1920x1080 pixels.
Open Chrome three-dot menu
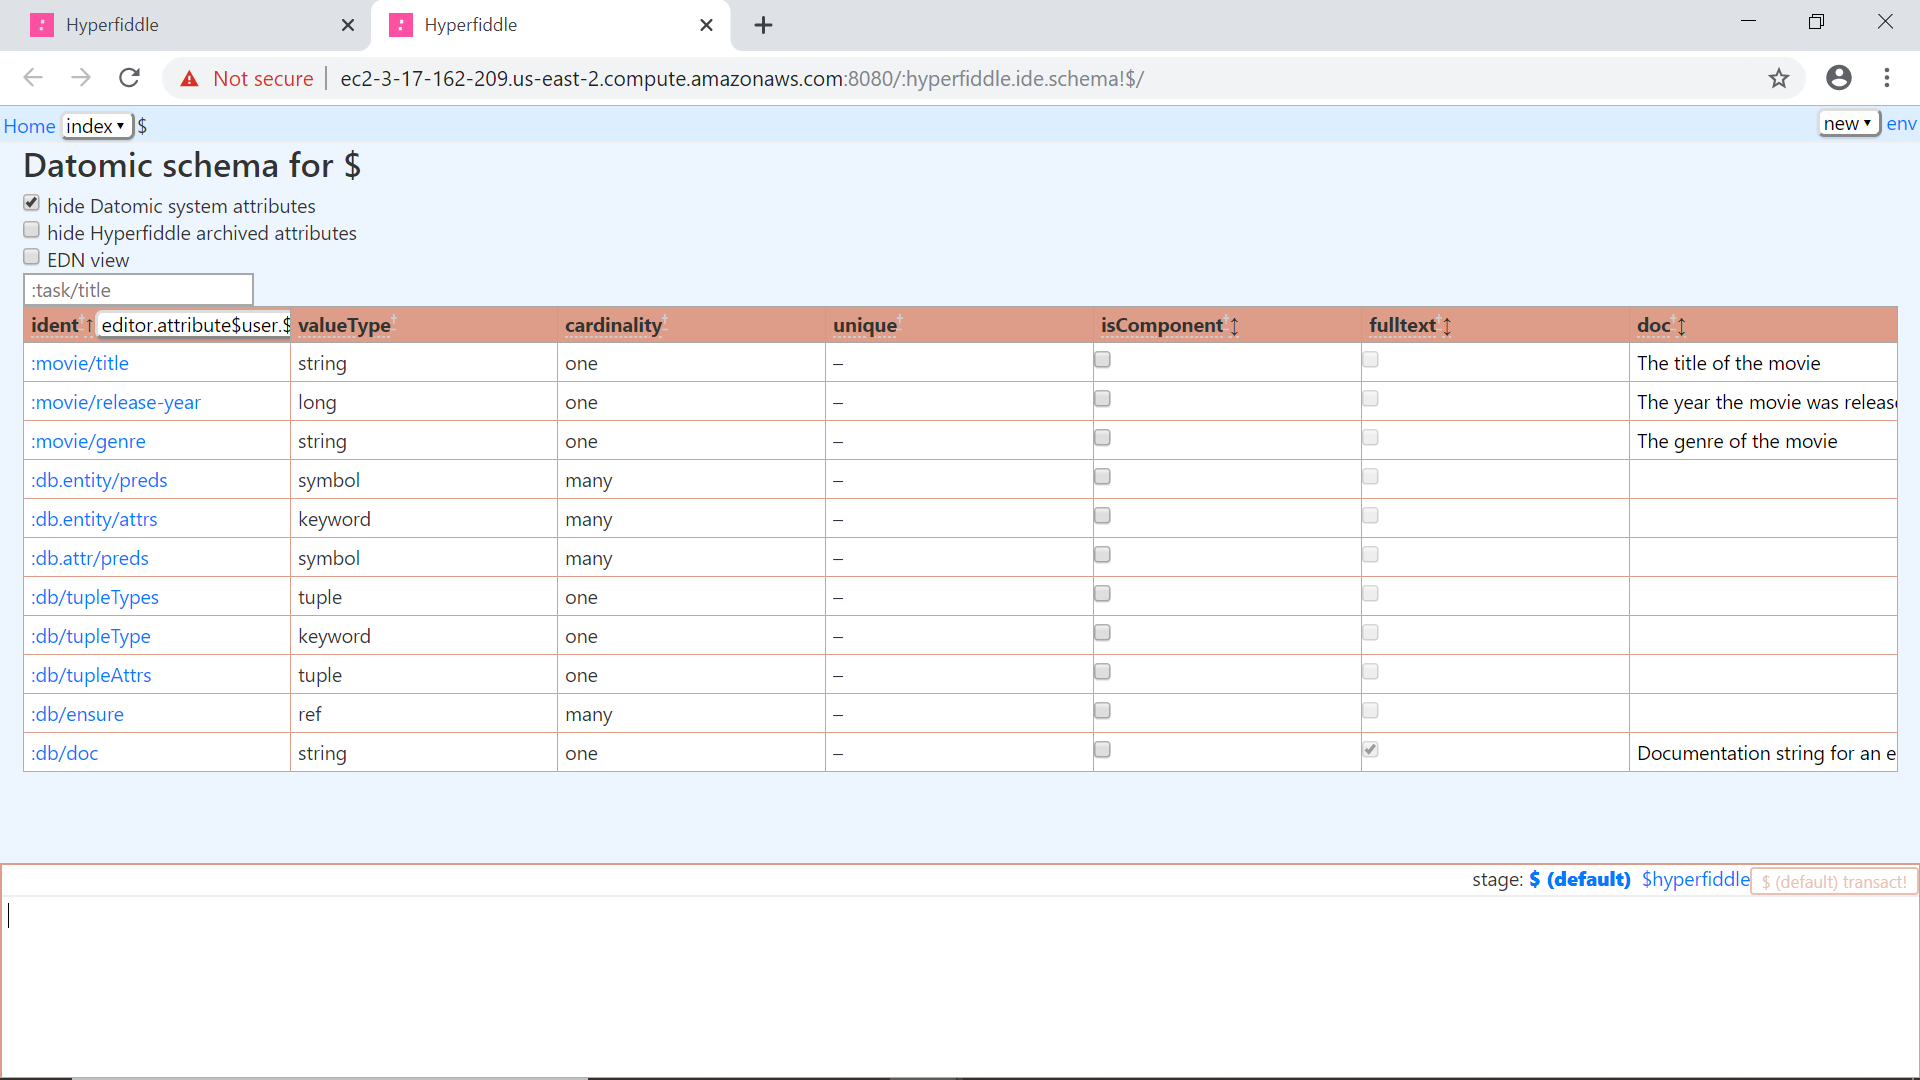pyautogui.click(x=1887, y=78)
